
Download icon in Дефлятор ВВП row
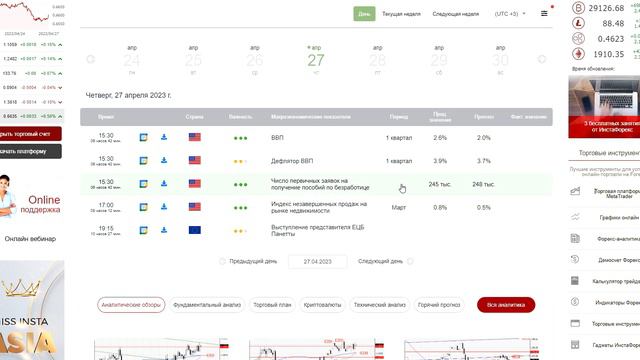pos(164,160)
